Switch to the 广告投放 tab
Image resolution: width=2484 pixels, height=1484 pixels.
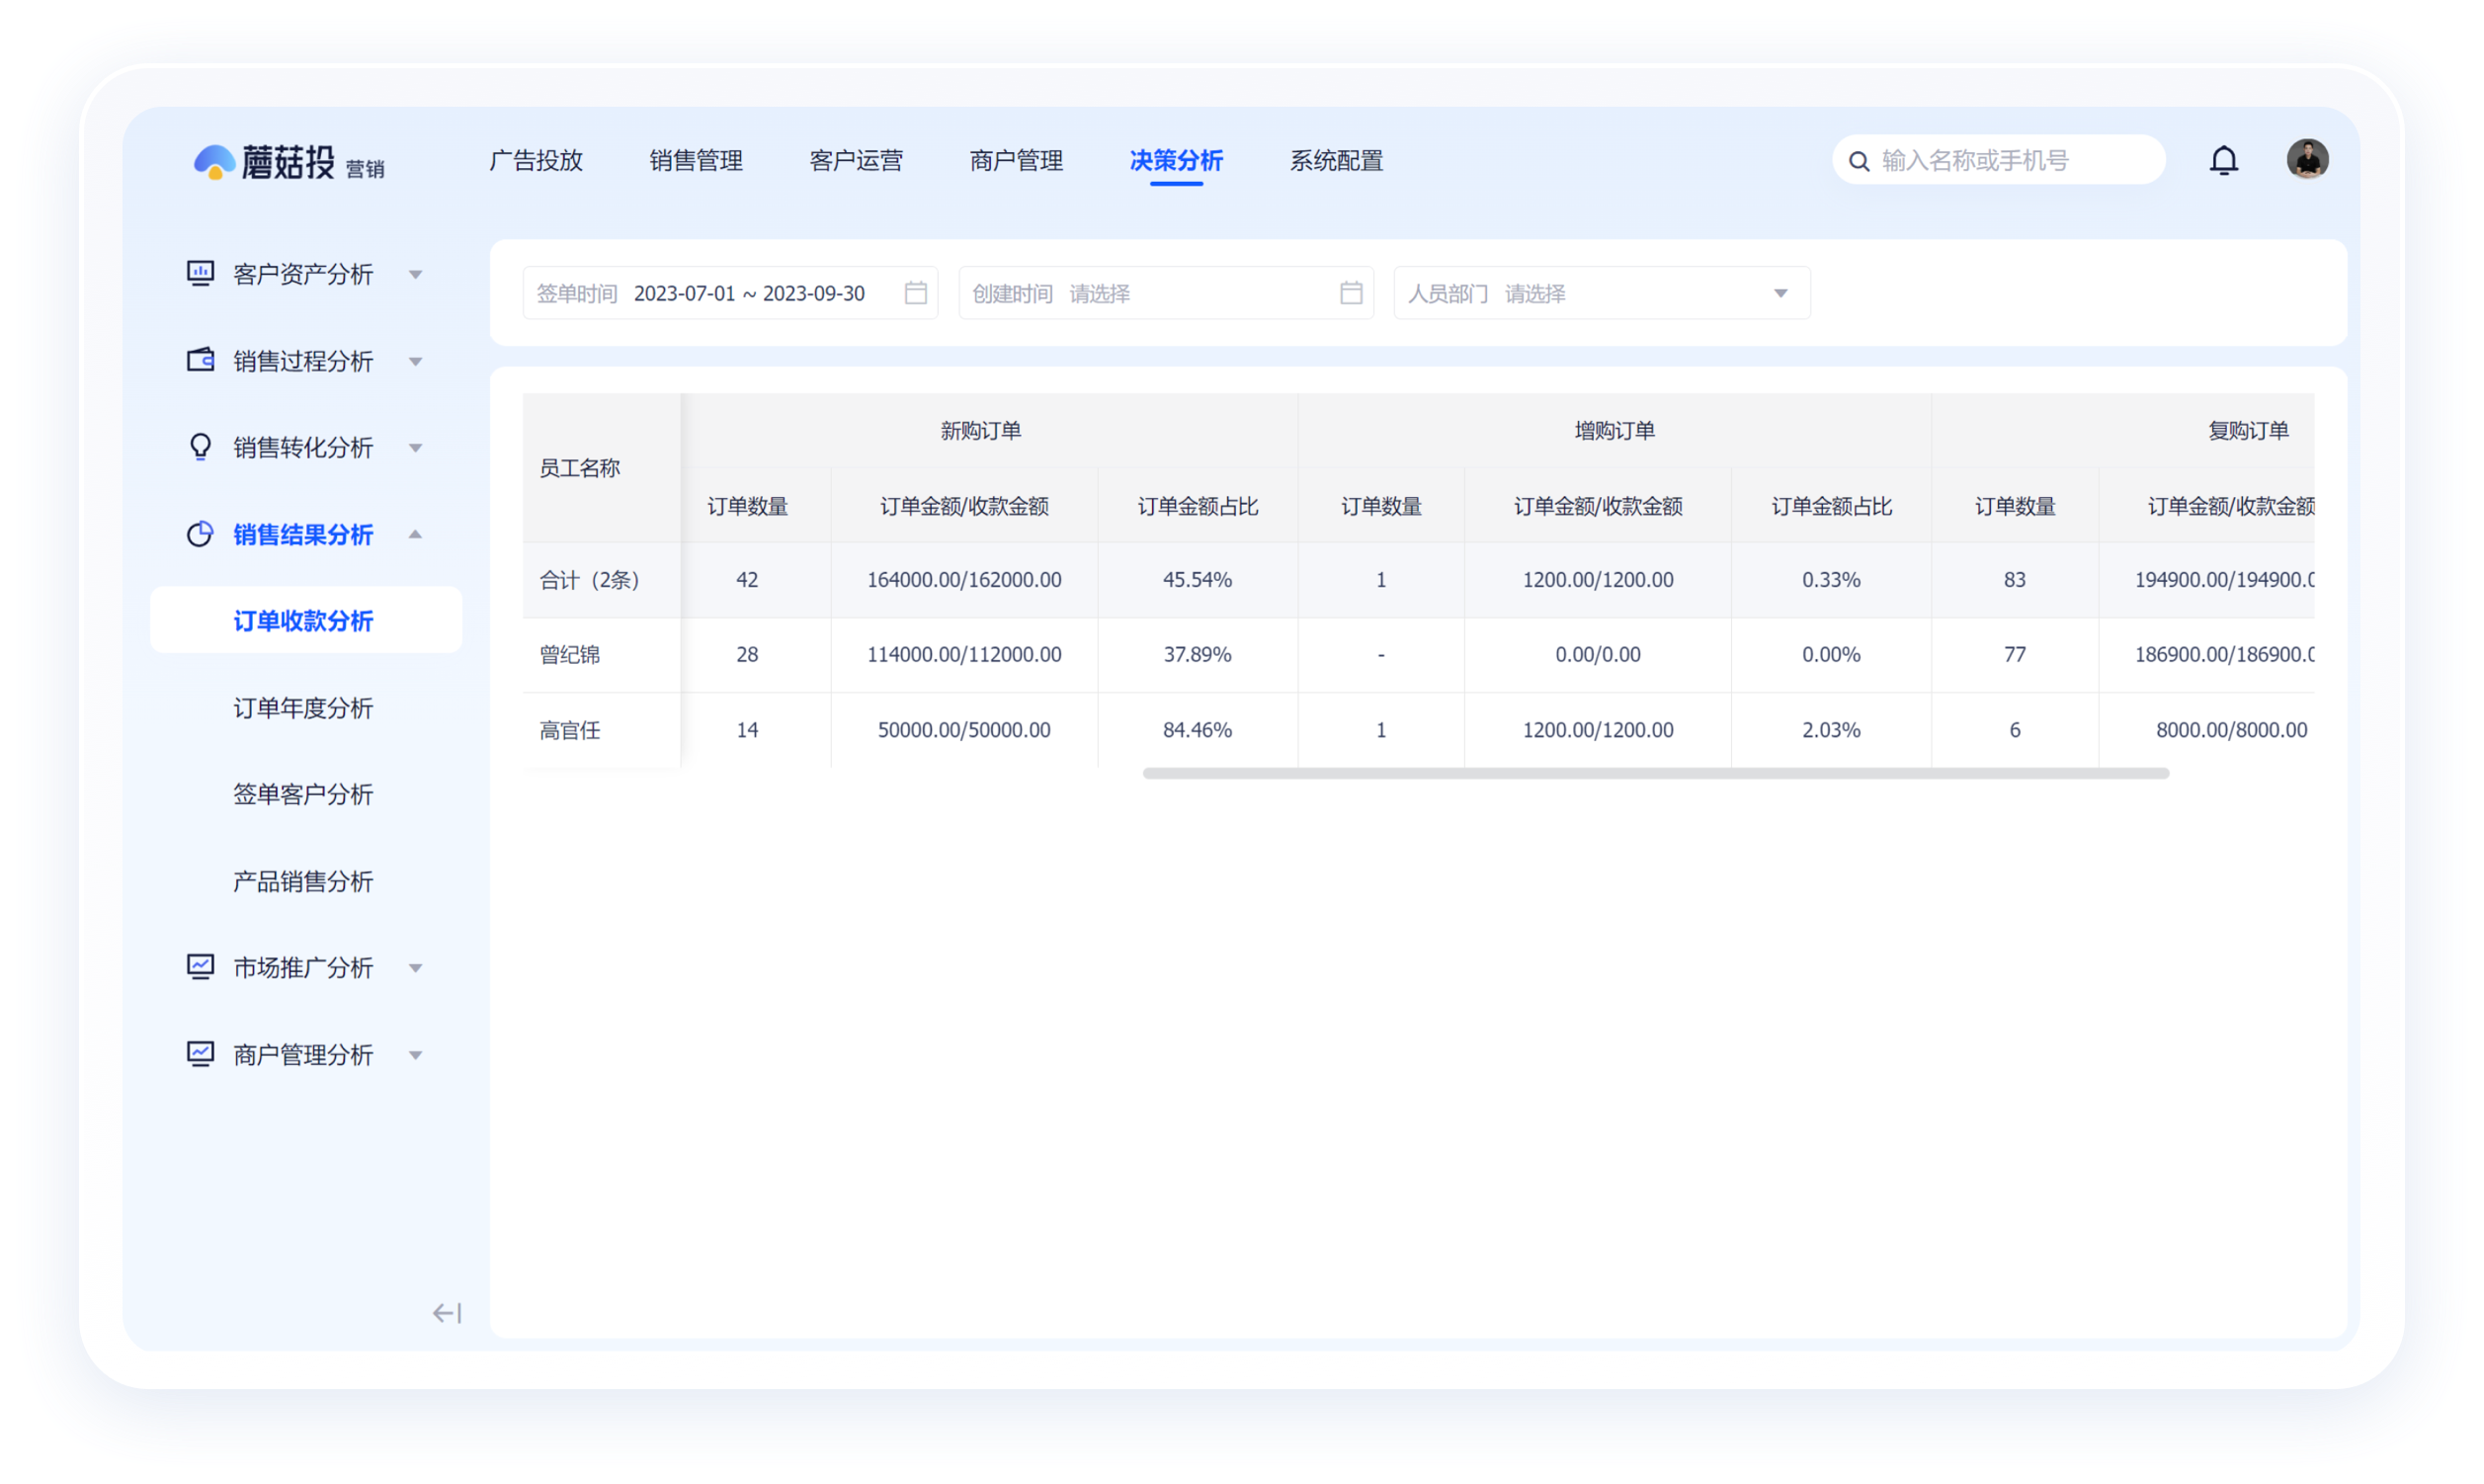(536, 160)
